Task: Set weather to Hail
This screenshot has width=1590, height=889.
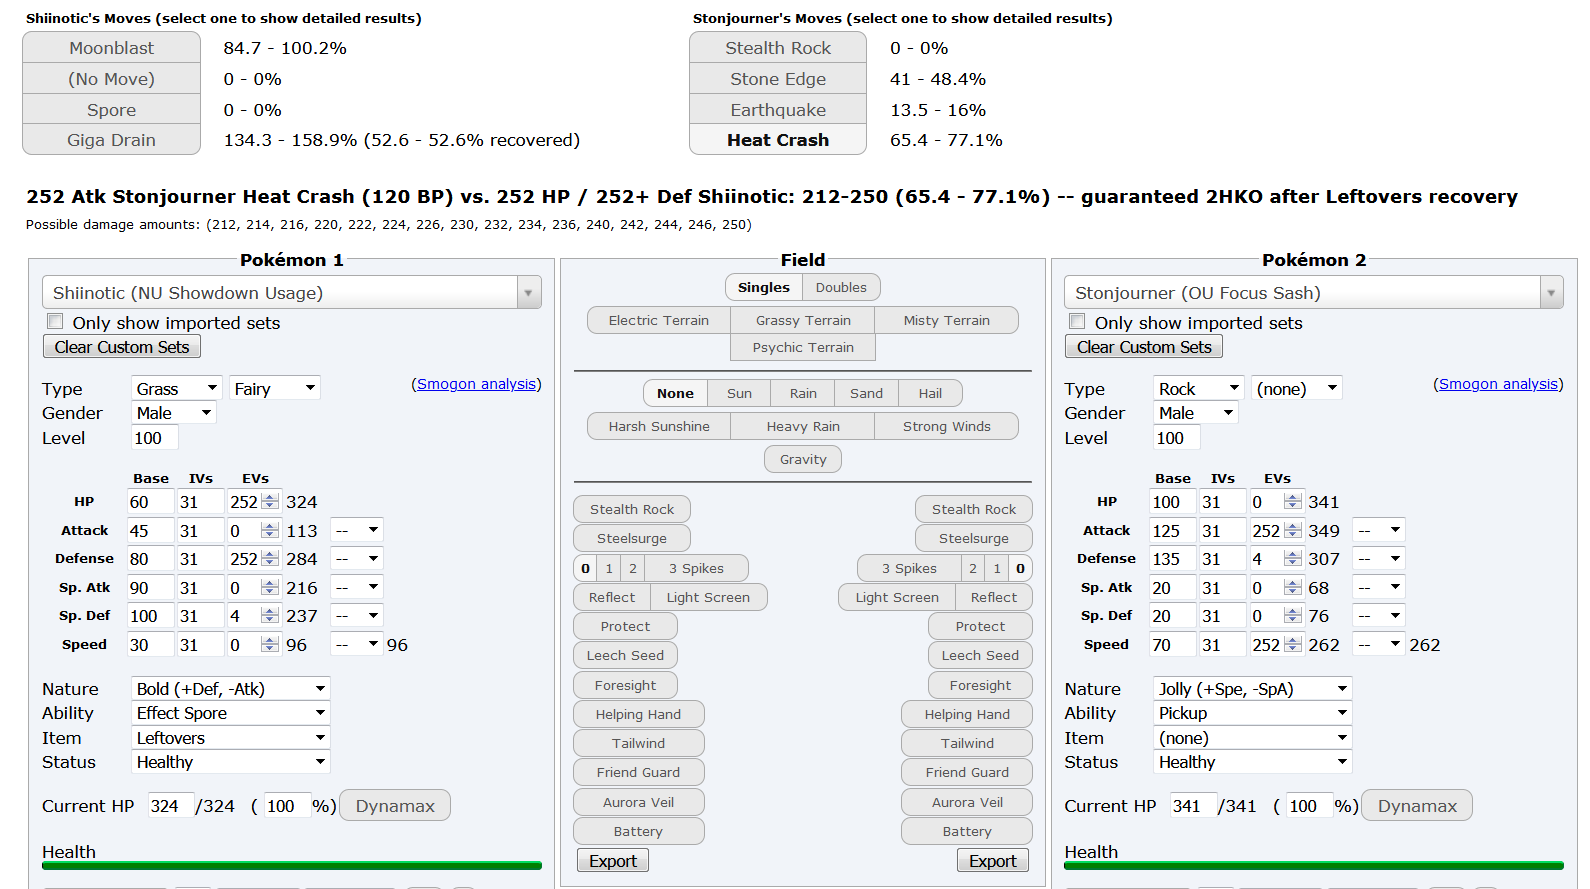Action: pyautogui.click(x=930, y=393)
